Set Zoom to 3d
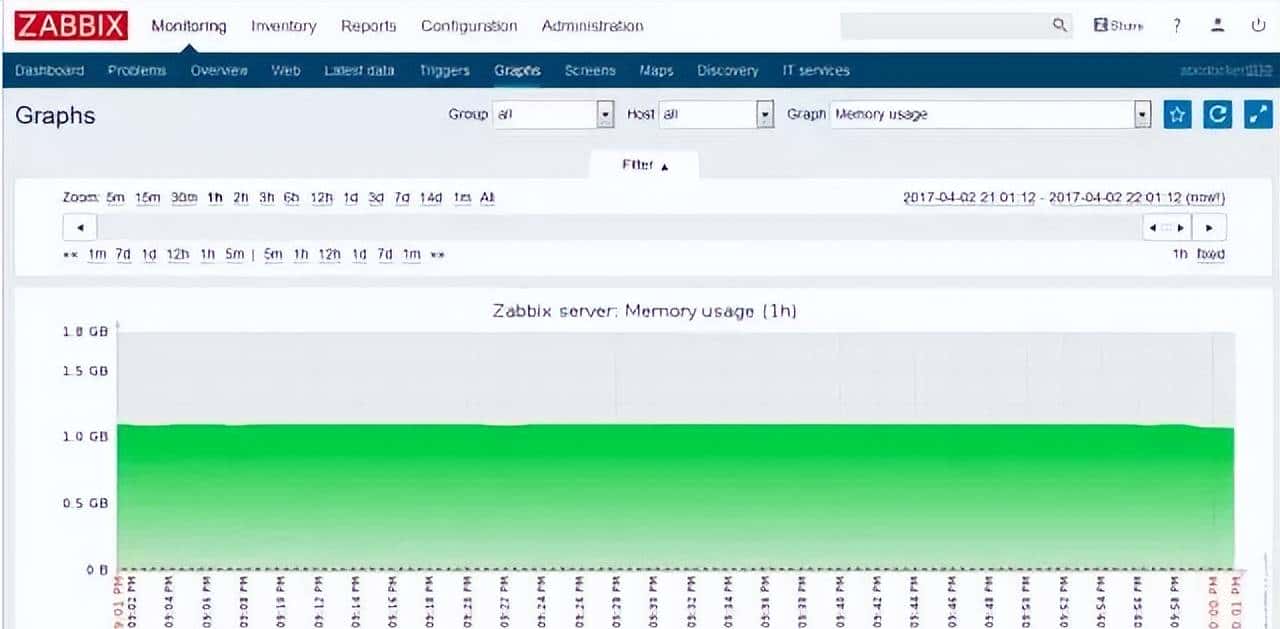This screenshot has height=629, width=1280. pyautogui.click(x=376, y=198)
